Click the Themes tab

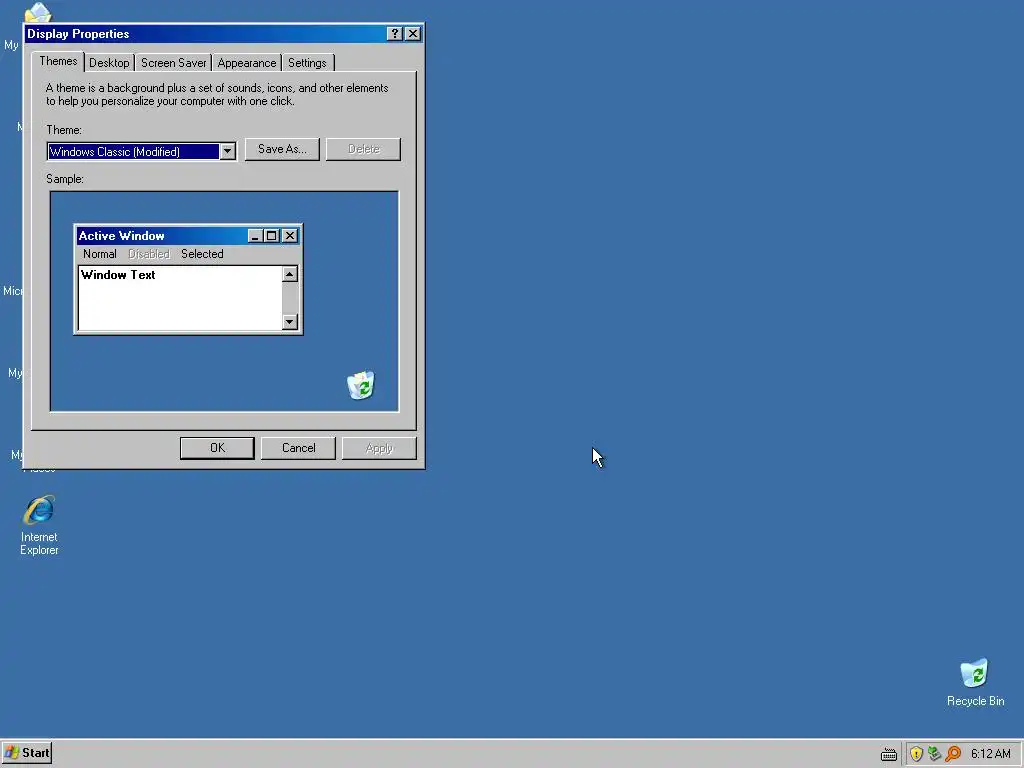pyautogui.click(x=58, y=61)
